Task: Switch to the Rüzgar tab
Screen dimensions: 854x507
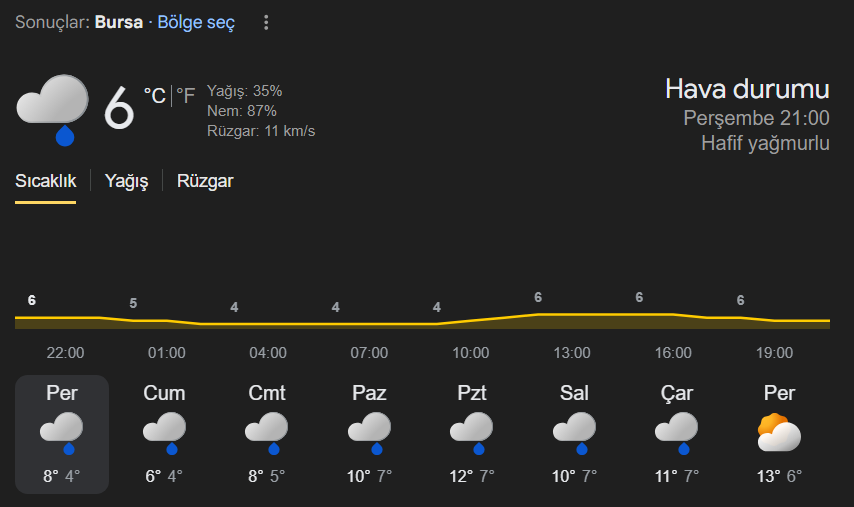Action: [x=205, y=181]
